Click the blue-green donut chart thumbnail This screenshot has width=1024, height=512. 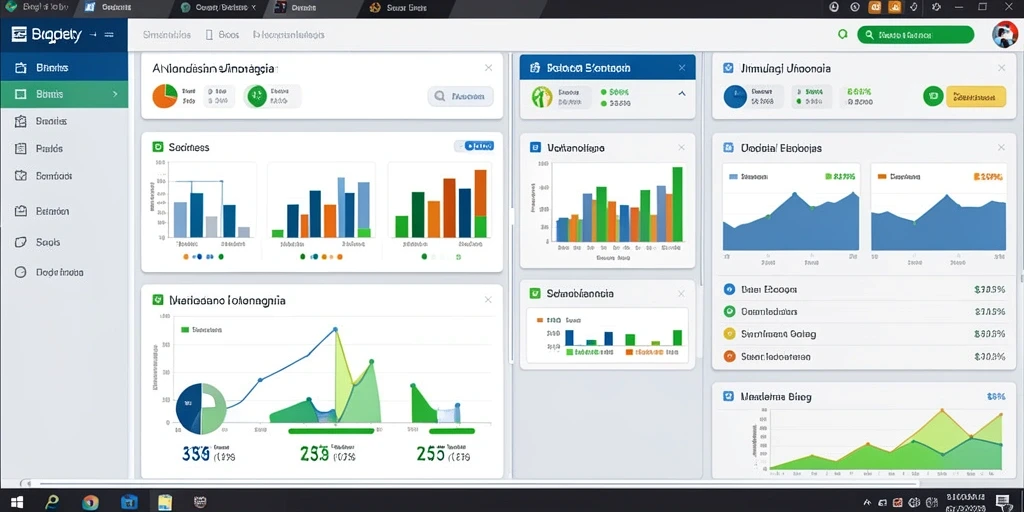pos(200,409)
